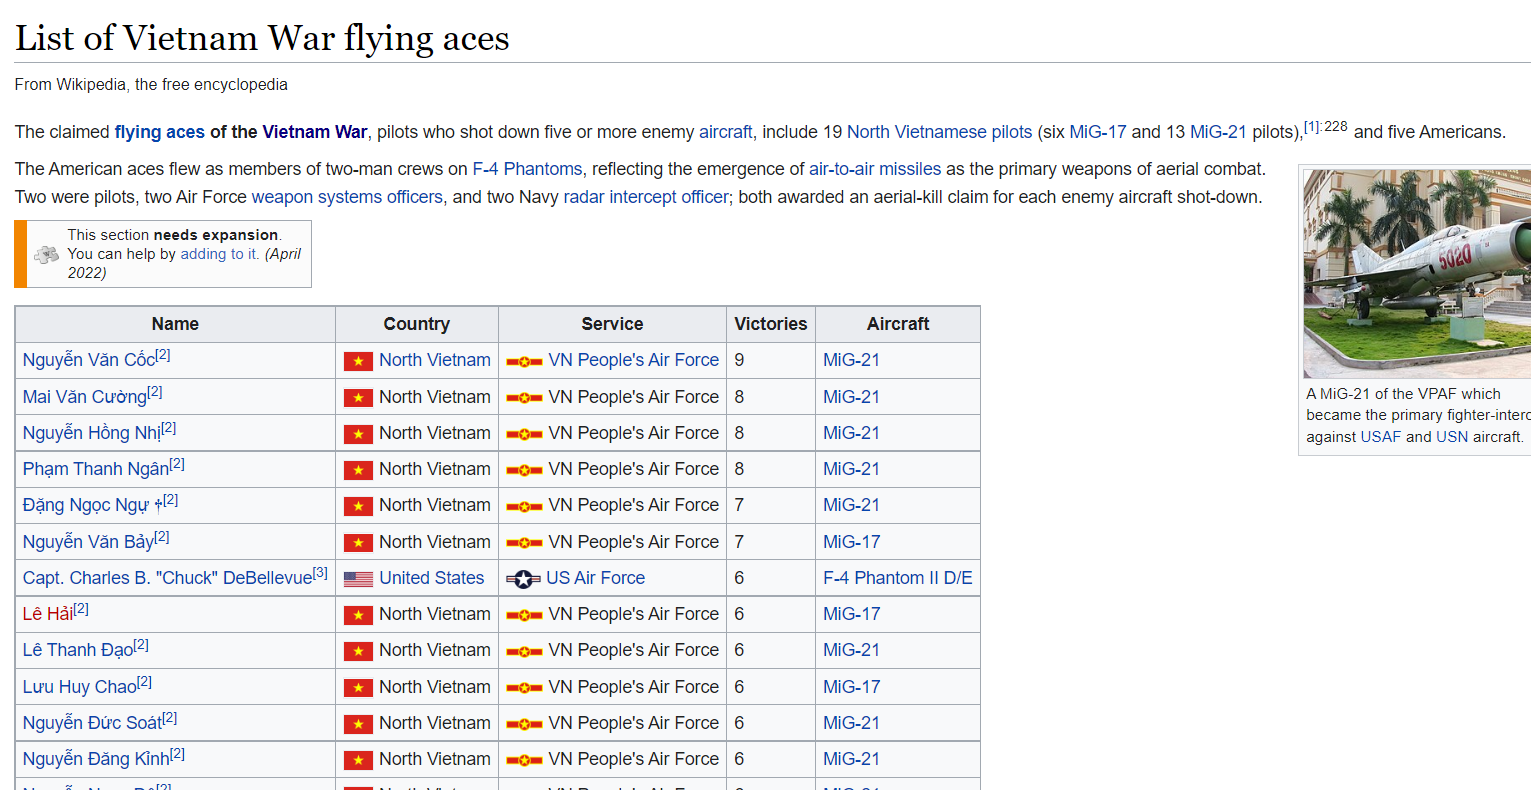Click the Victories column header
The width and height of the screenshot is (1531, 790).
(770, 324)
